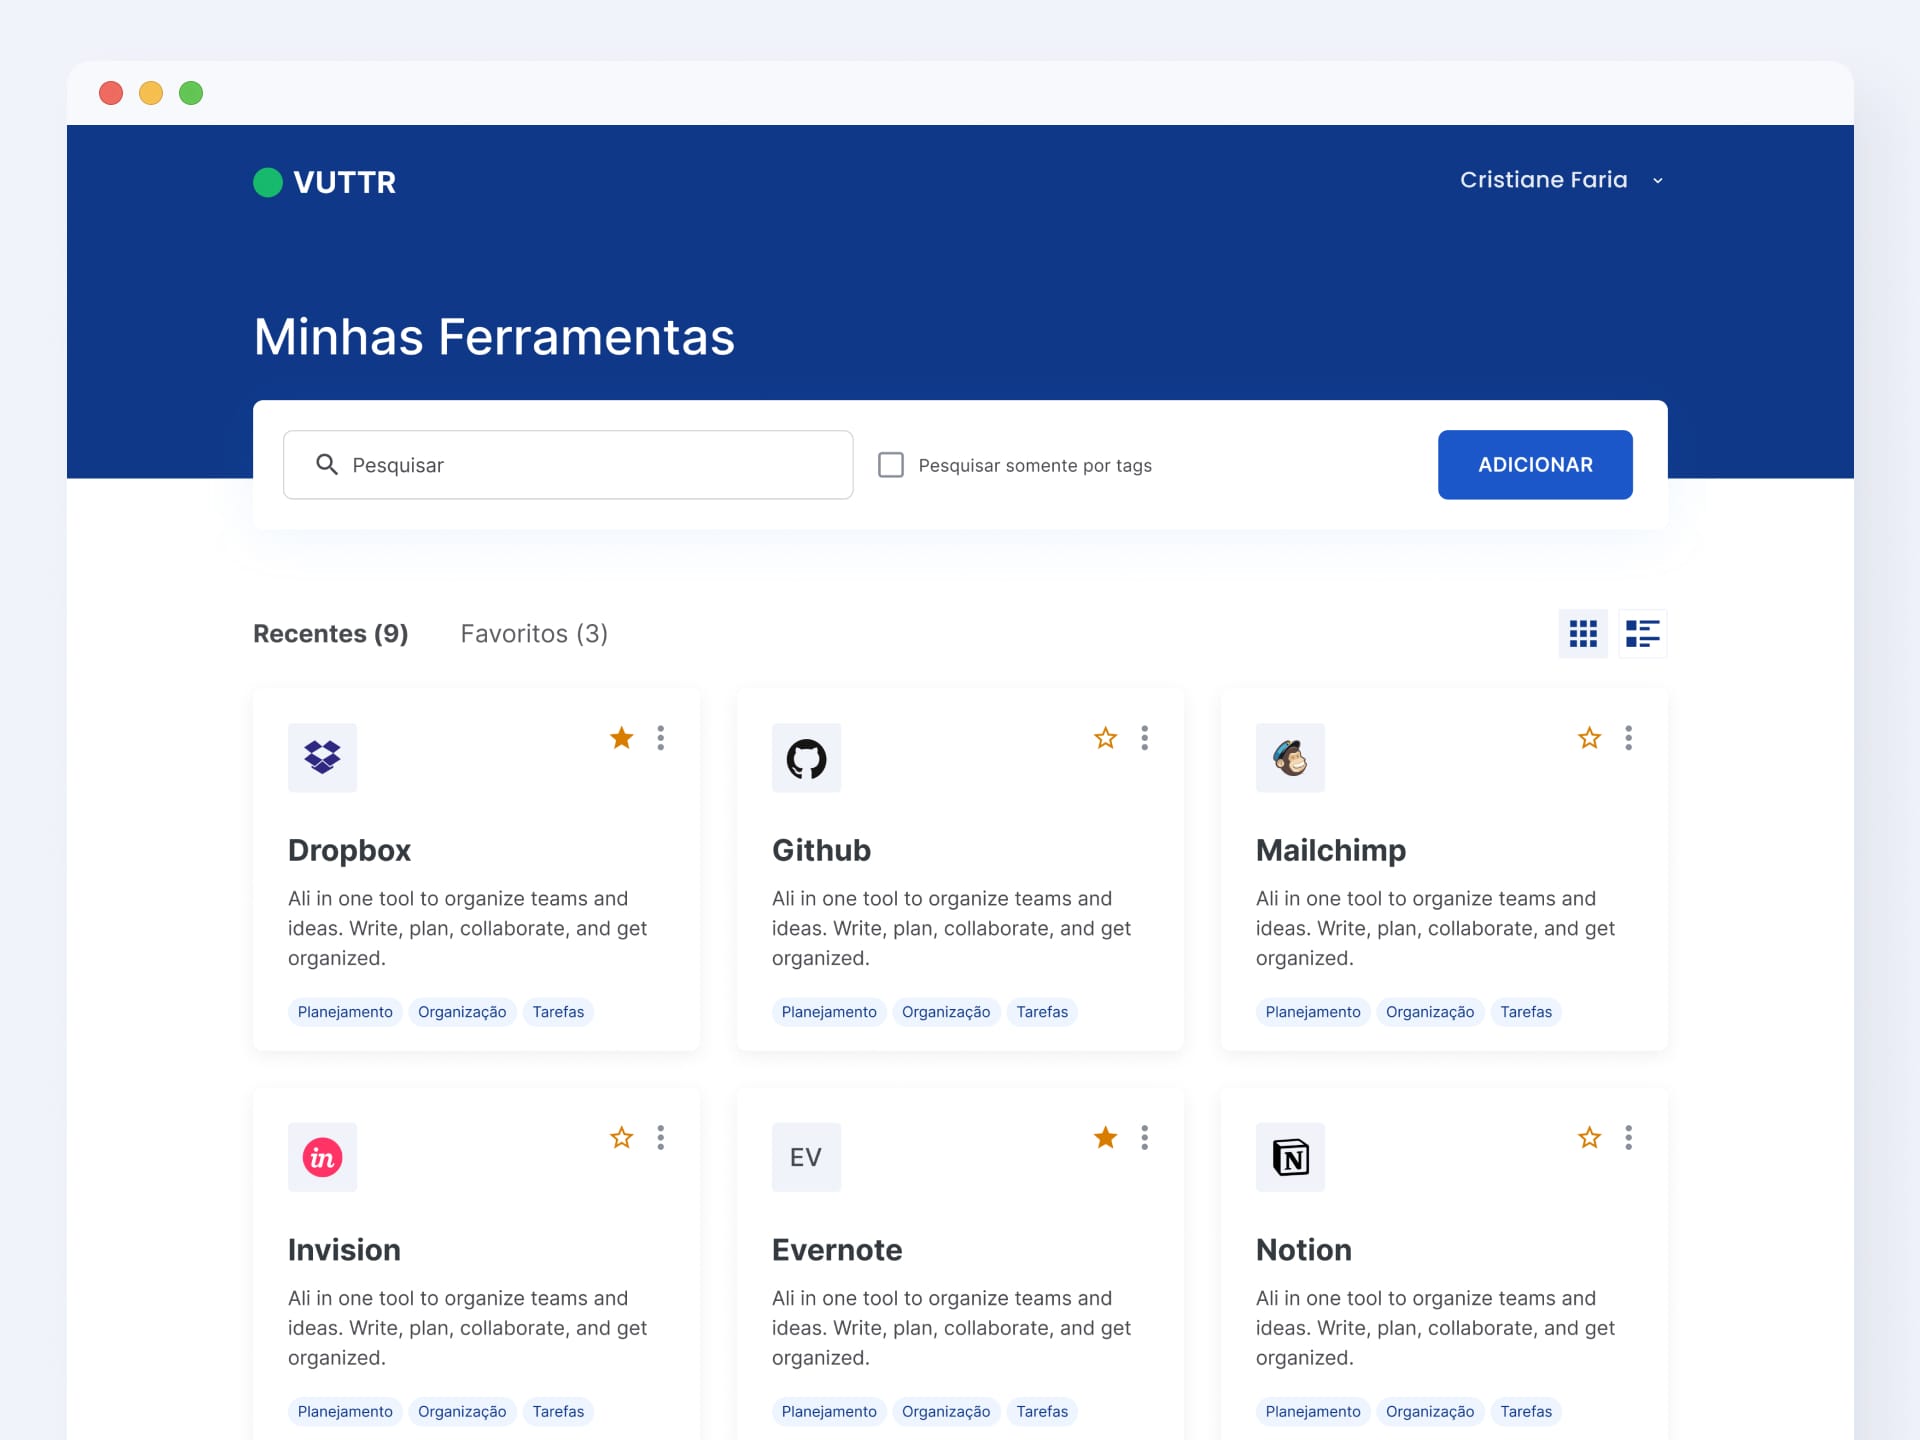Favorite the Invision card star
Screen dimensions: 1920x1440
621,1137
